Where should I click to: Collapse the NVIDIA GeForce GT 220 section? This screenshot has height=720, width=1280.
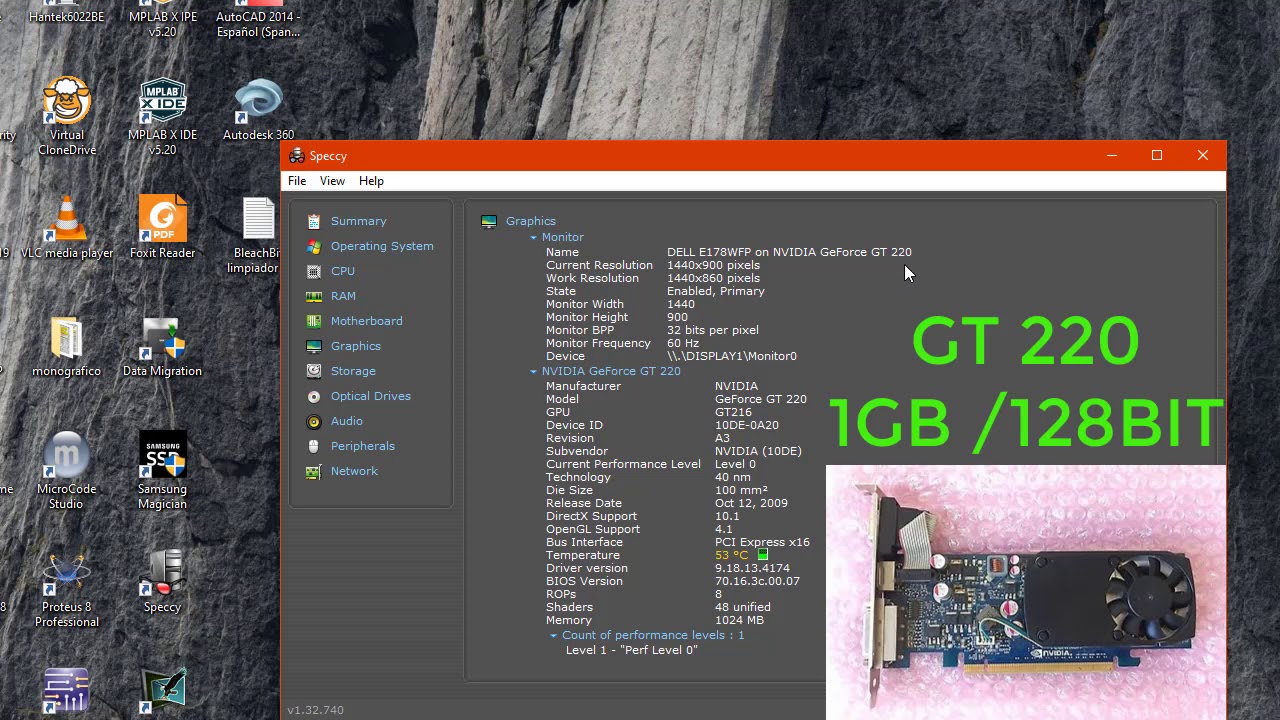[x=534, y=372]
